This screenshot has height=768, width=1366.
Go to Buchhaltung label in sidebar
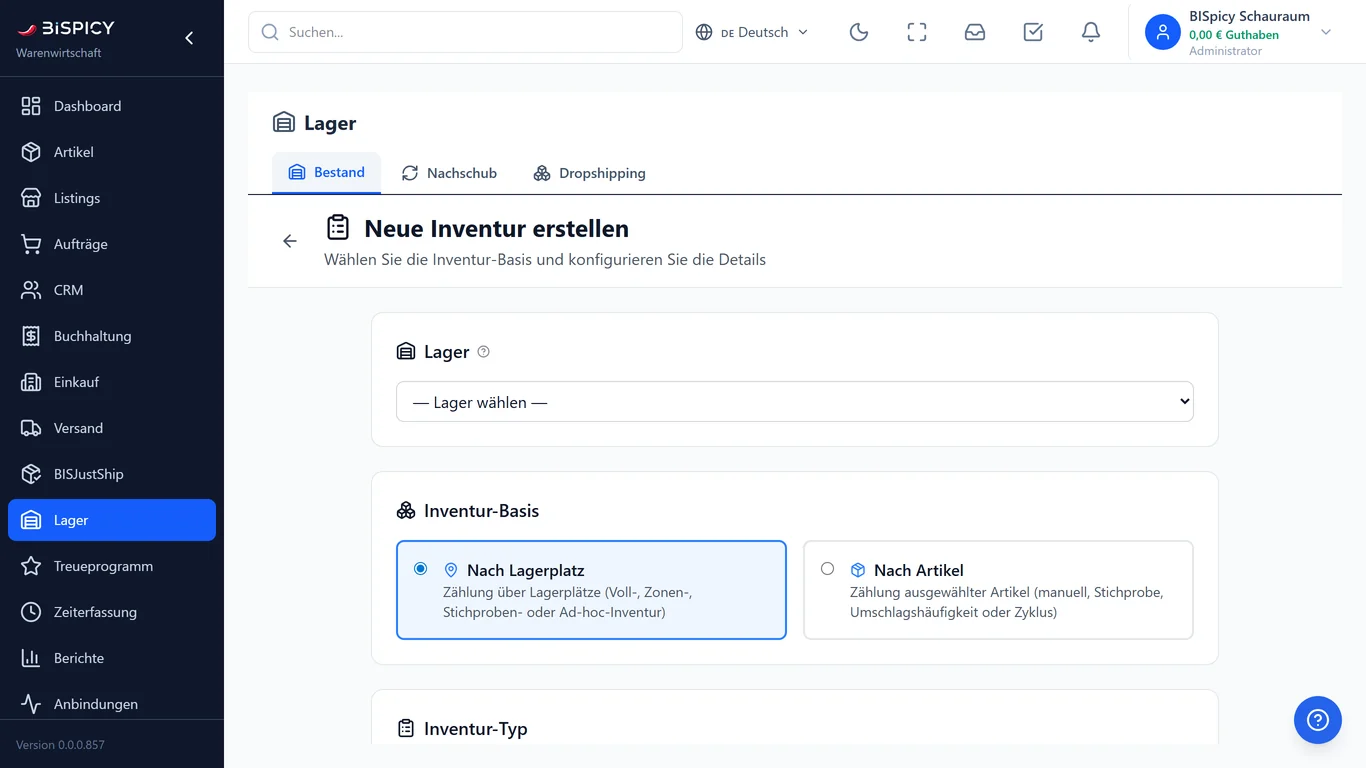click(93, 336)
